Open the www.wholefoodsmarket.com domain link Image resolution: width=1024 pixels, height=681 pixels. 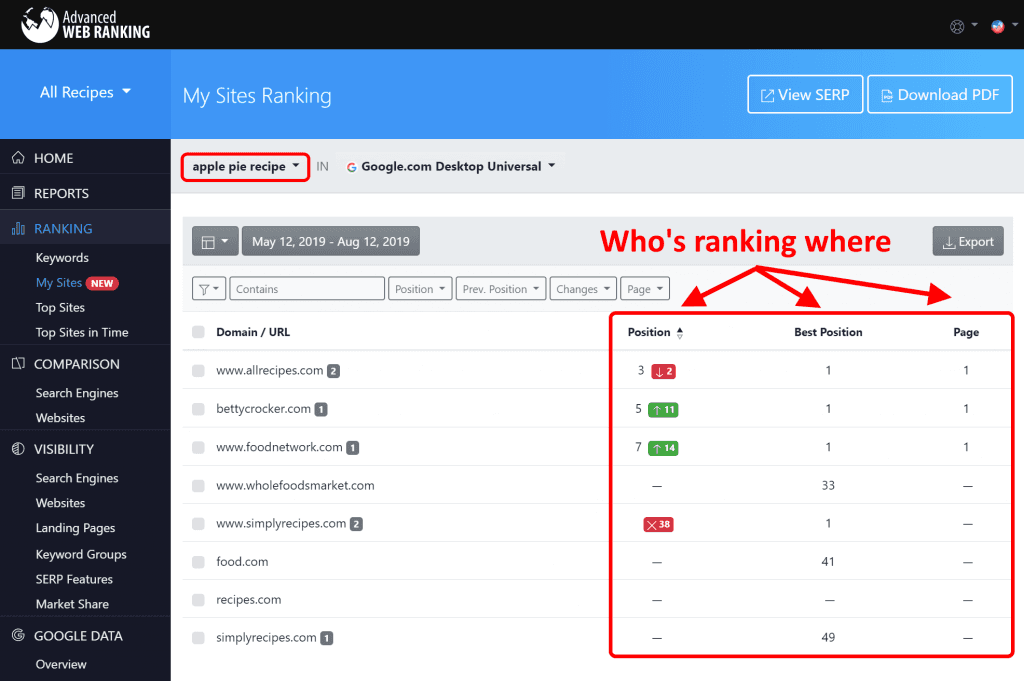(x=295, y=486)
